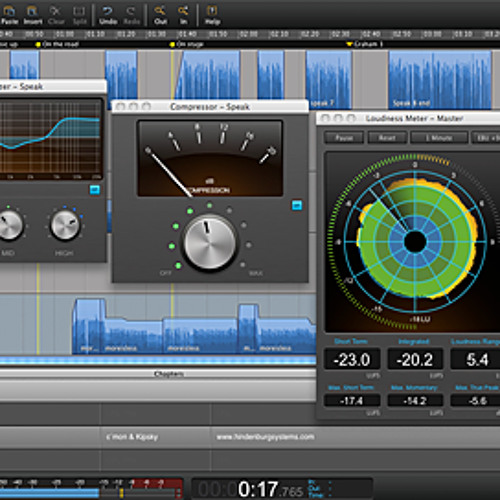Click the 'On stage' timeline marker

pos(187,44)
